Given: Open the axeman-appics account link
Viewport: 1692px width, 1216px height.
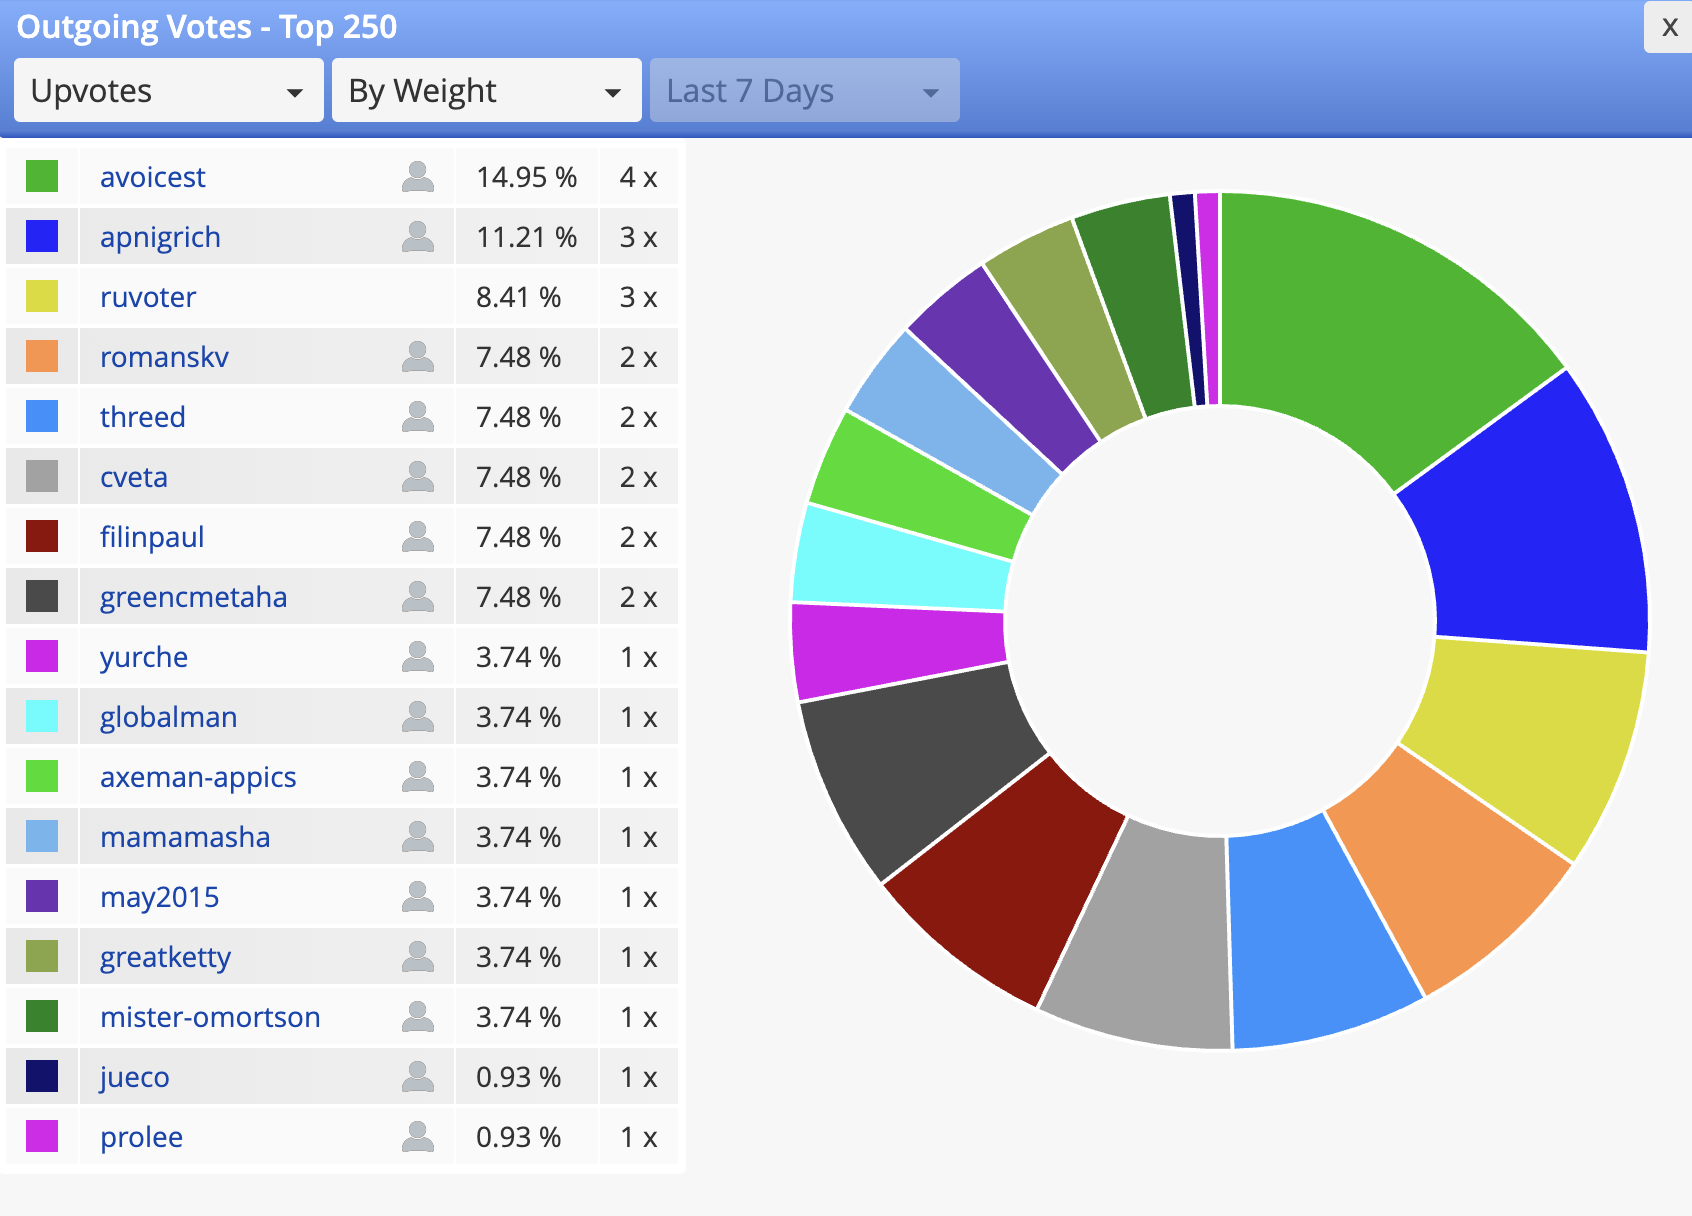Looking at the screenshot, I should [x=198, y=777].
